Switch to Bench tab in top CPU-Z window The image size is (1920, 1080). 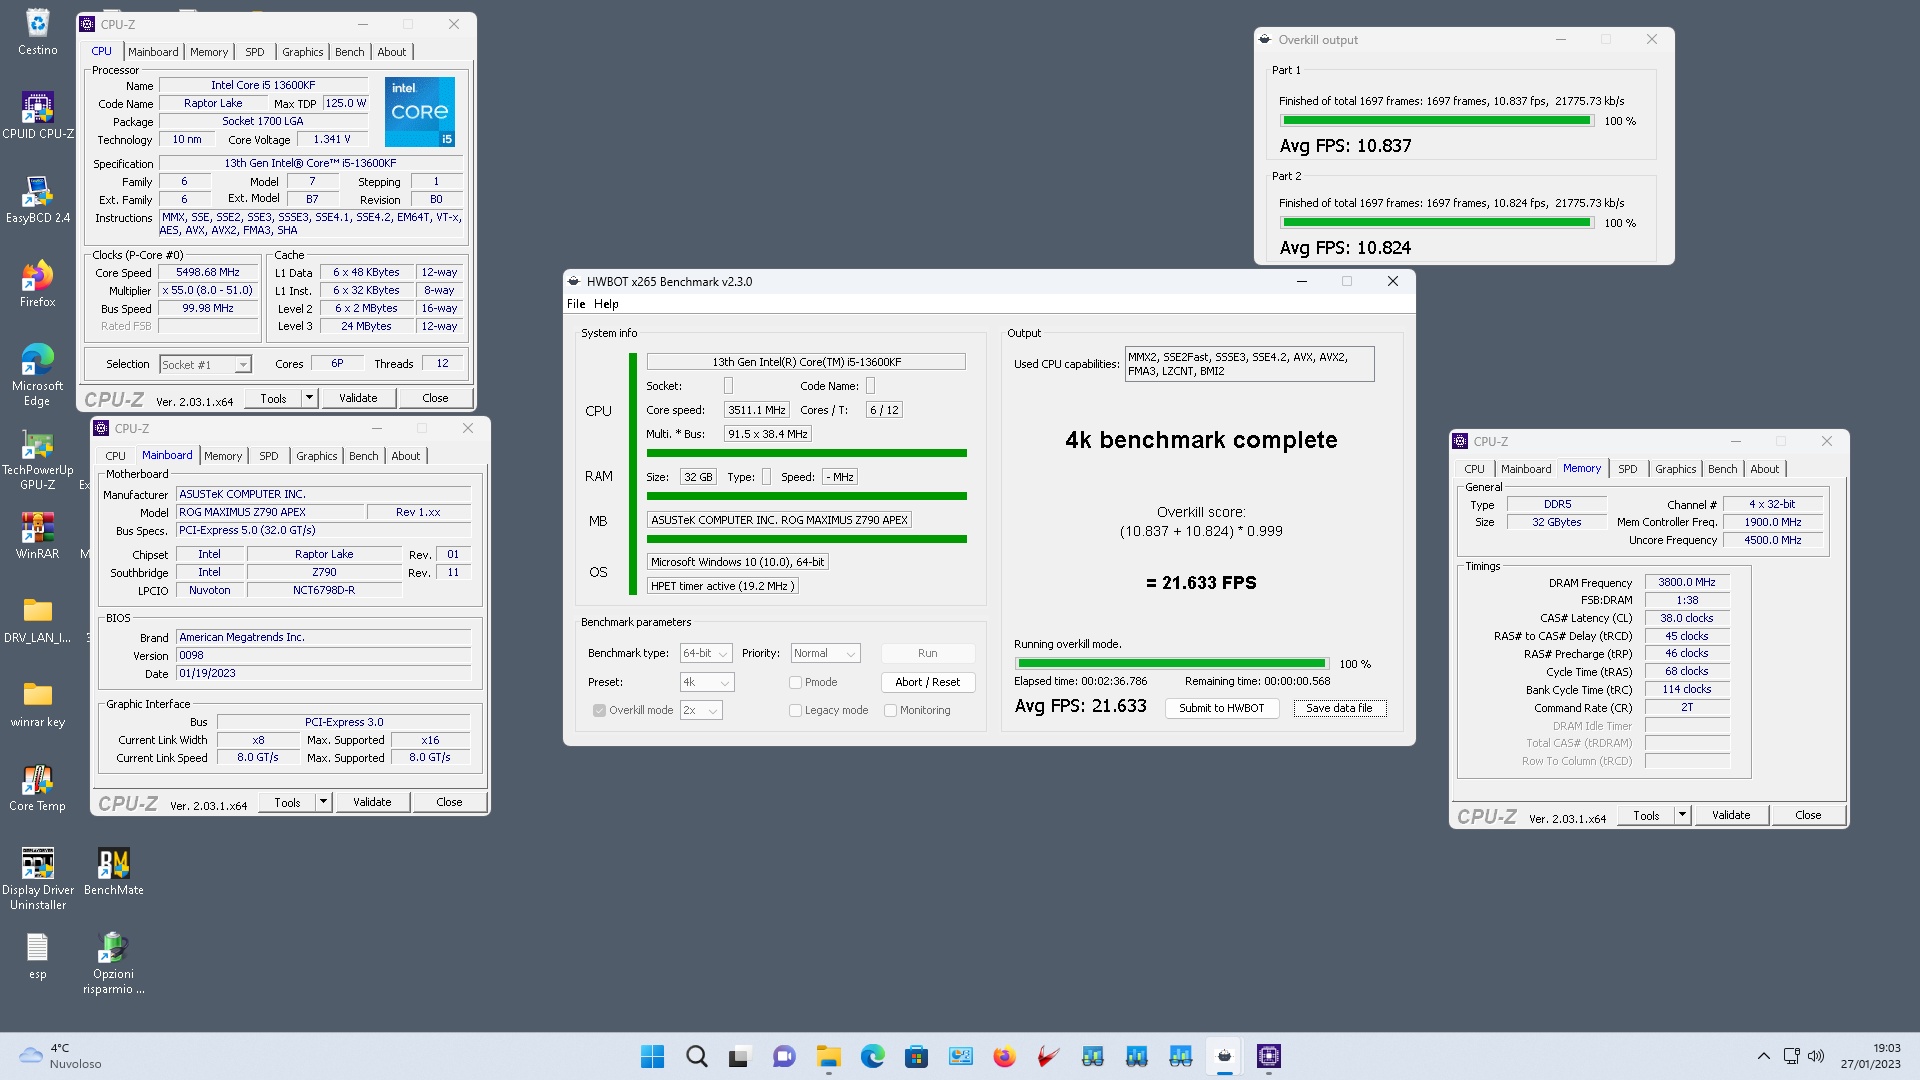pos(349,52)
